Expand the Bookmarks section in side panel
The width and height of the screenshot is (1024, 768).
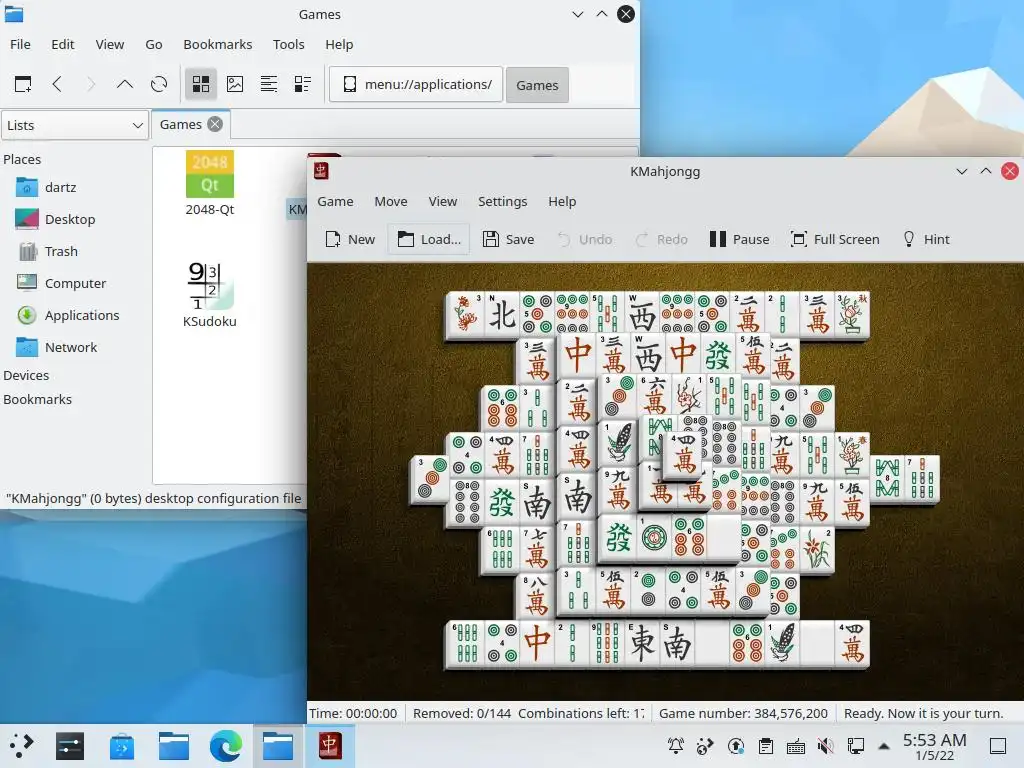coord(37,400)
